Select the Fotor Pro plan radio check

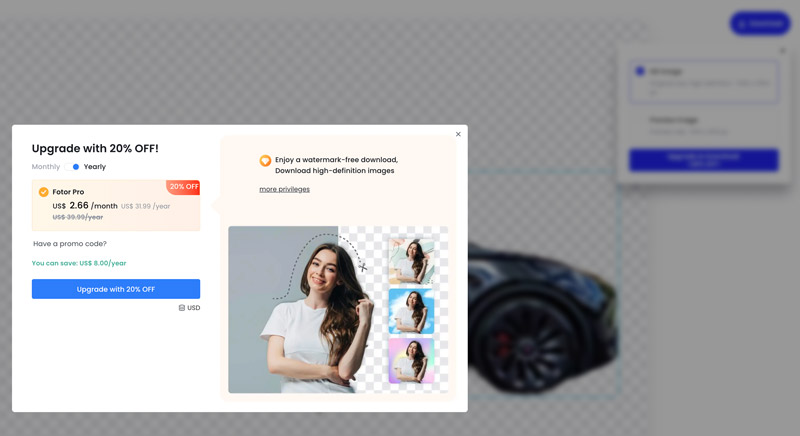43,192
